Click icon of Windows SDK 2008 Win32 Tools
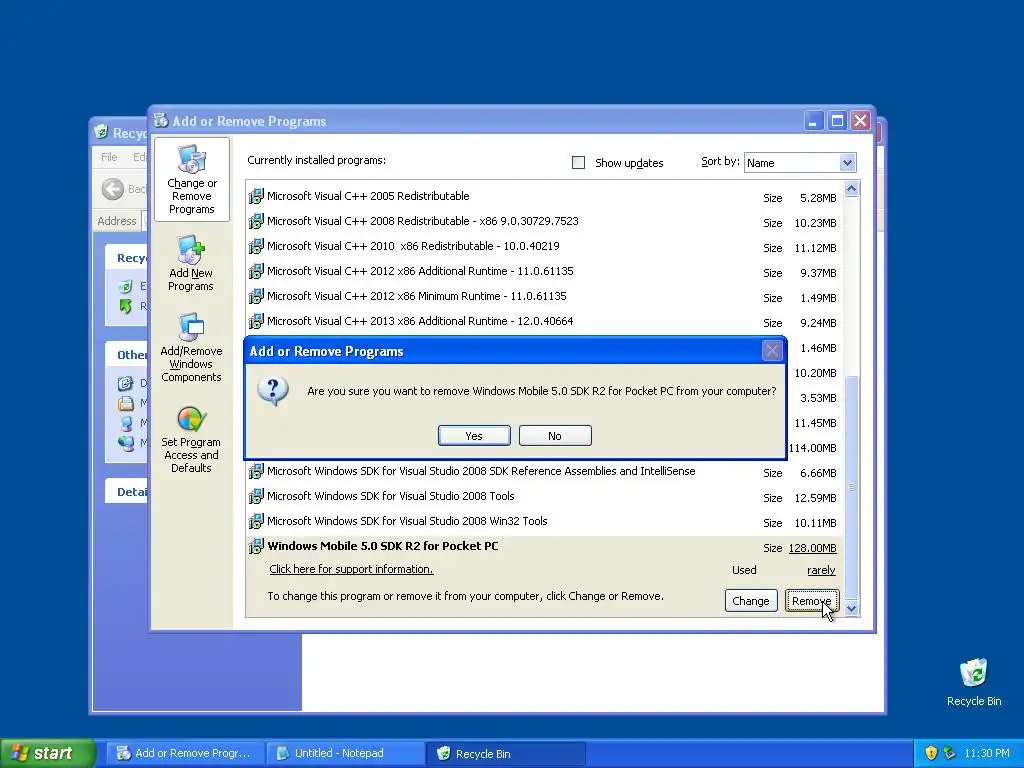1024x768 pixels. (256, 521)
